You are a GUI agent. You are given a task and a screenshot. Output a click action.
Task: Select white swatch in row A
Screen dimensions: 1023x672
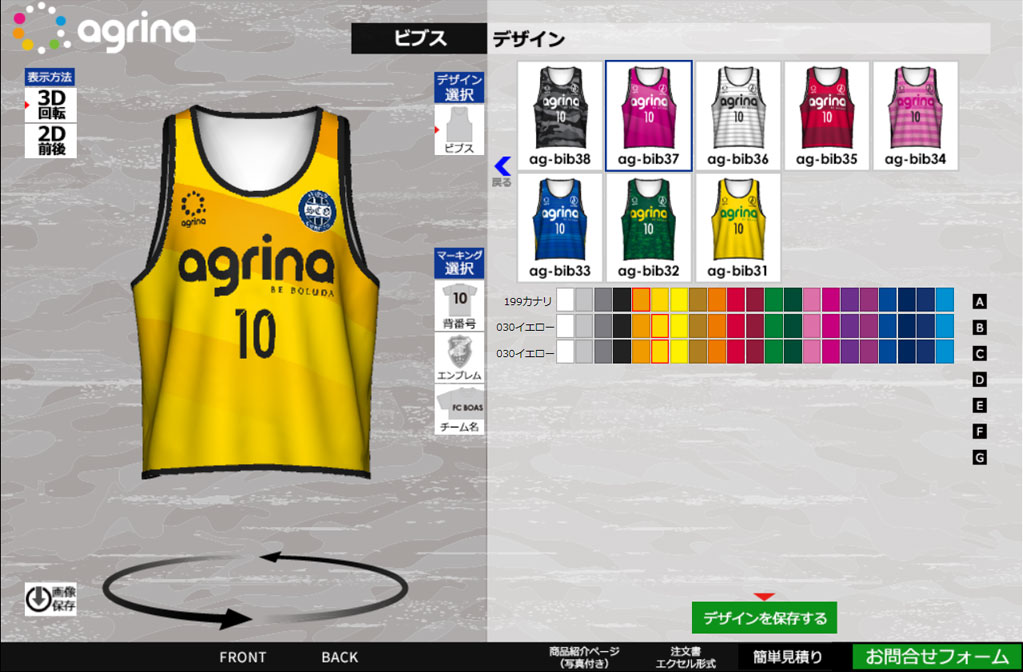click(x=566, y=300)
